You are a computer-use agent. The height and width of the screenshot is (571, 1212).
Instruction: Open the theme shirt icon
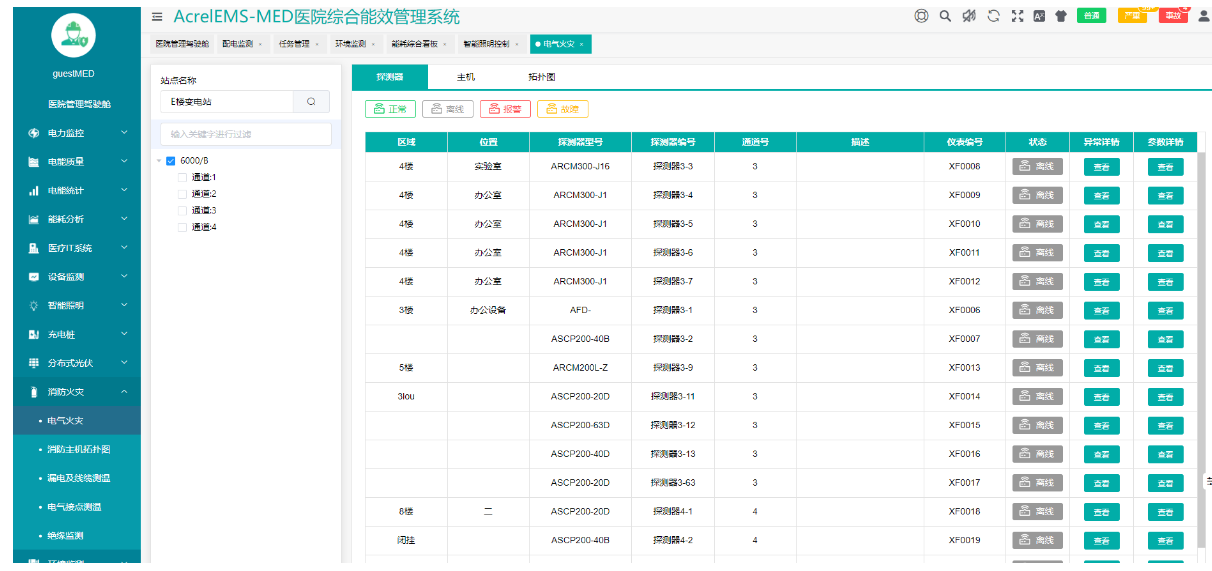pos(1061,16)
